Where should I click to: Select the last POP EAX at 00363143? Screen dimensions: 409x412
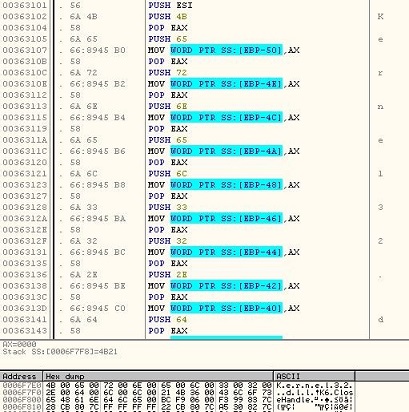[x=168, y=331]
